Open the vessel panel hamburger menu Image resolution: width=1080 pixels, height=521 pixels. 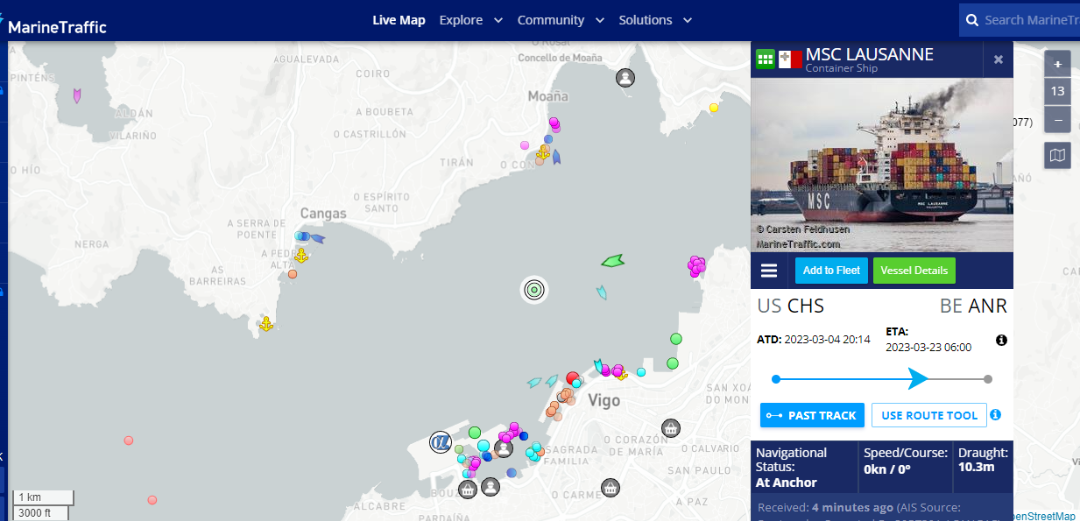769,270
